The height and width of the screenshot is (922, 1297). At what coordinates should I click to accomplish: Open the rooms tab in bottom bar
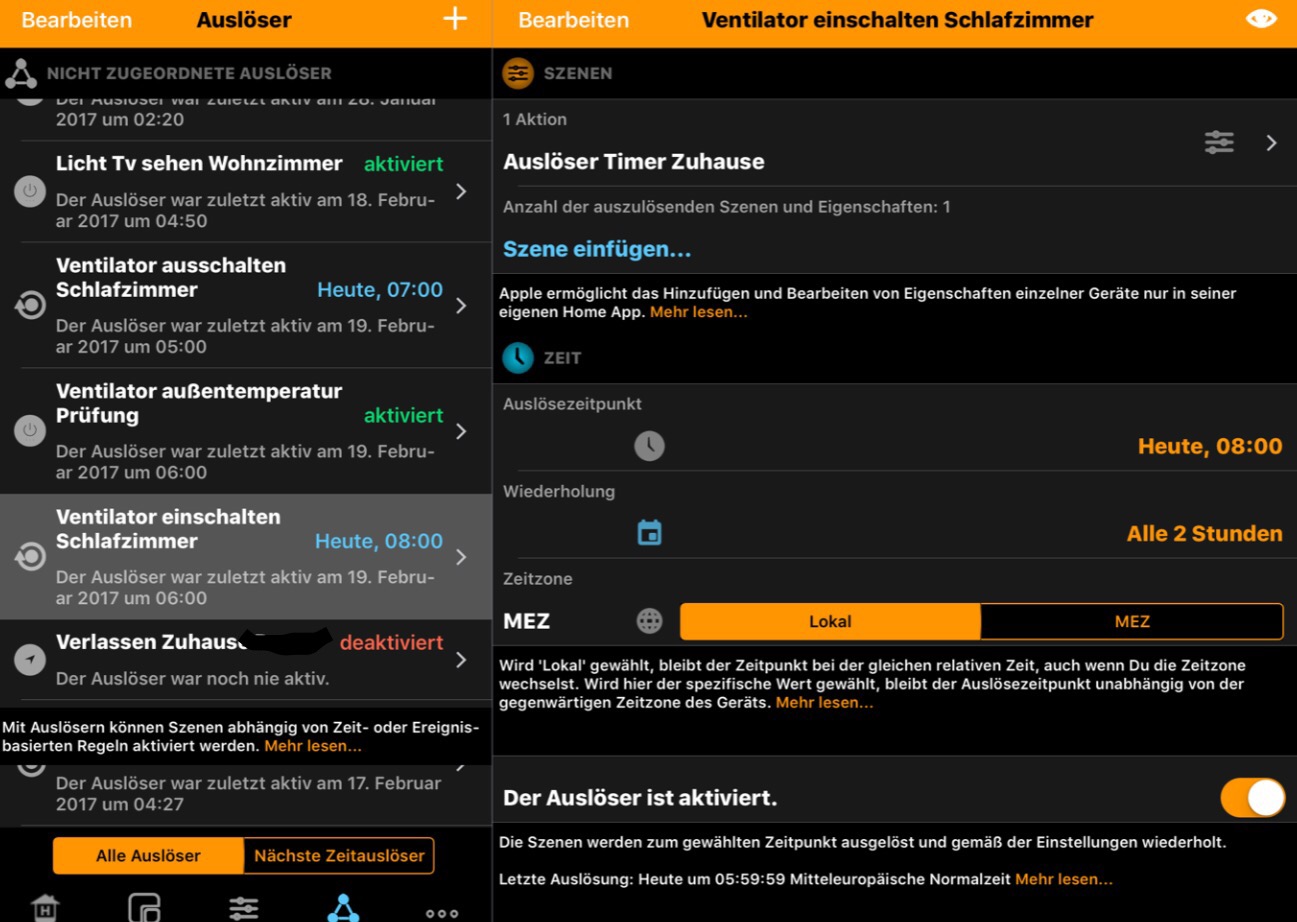[144, 907]
